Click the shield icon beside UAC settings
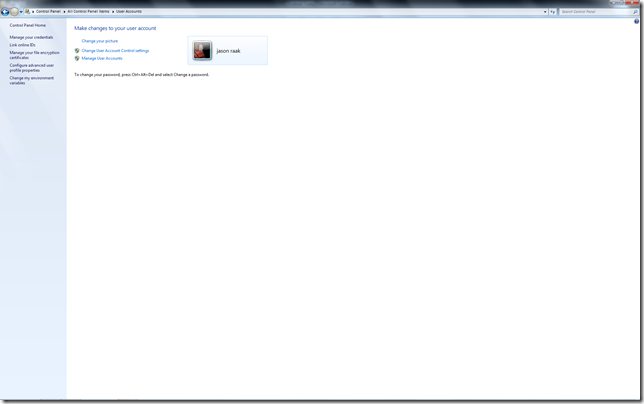This screenshot has width=644, height=404. (x=77, y=50)
